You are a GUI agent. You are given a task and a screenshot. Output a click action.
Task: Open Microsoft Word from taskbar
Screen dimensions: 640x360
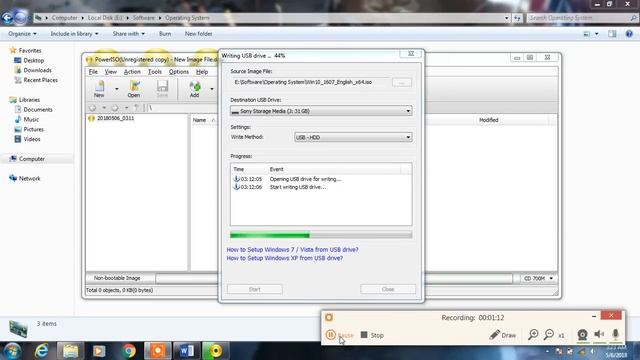coord(187,351)
